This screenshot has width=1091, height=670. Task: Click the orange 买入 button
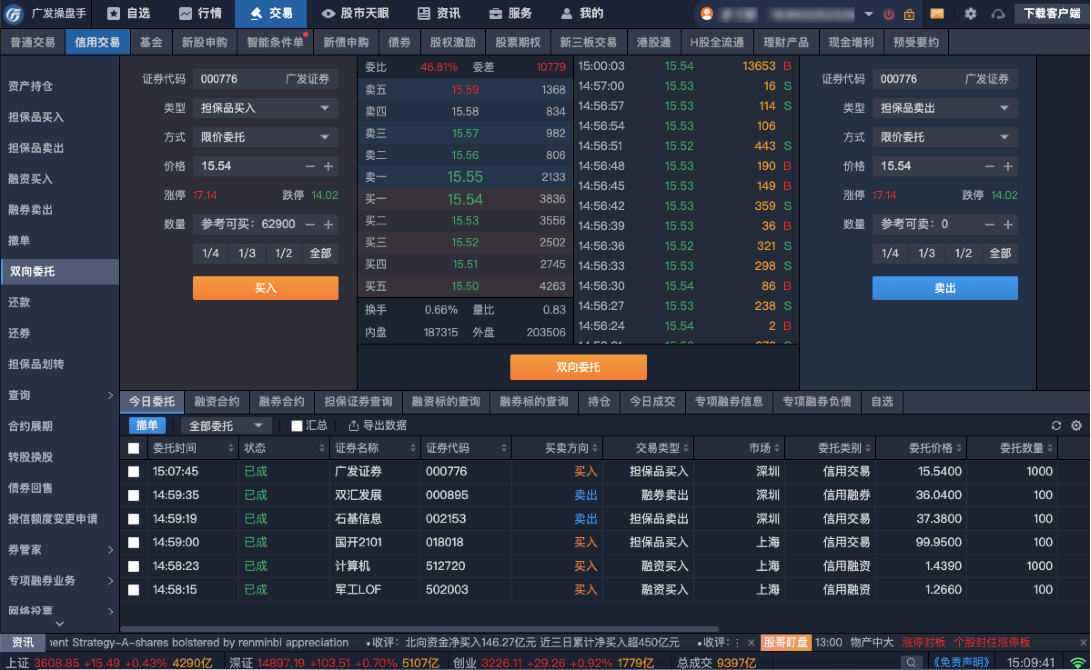266,288
